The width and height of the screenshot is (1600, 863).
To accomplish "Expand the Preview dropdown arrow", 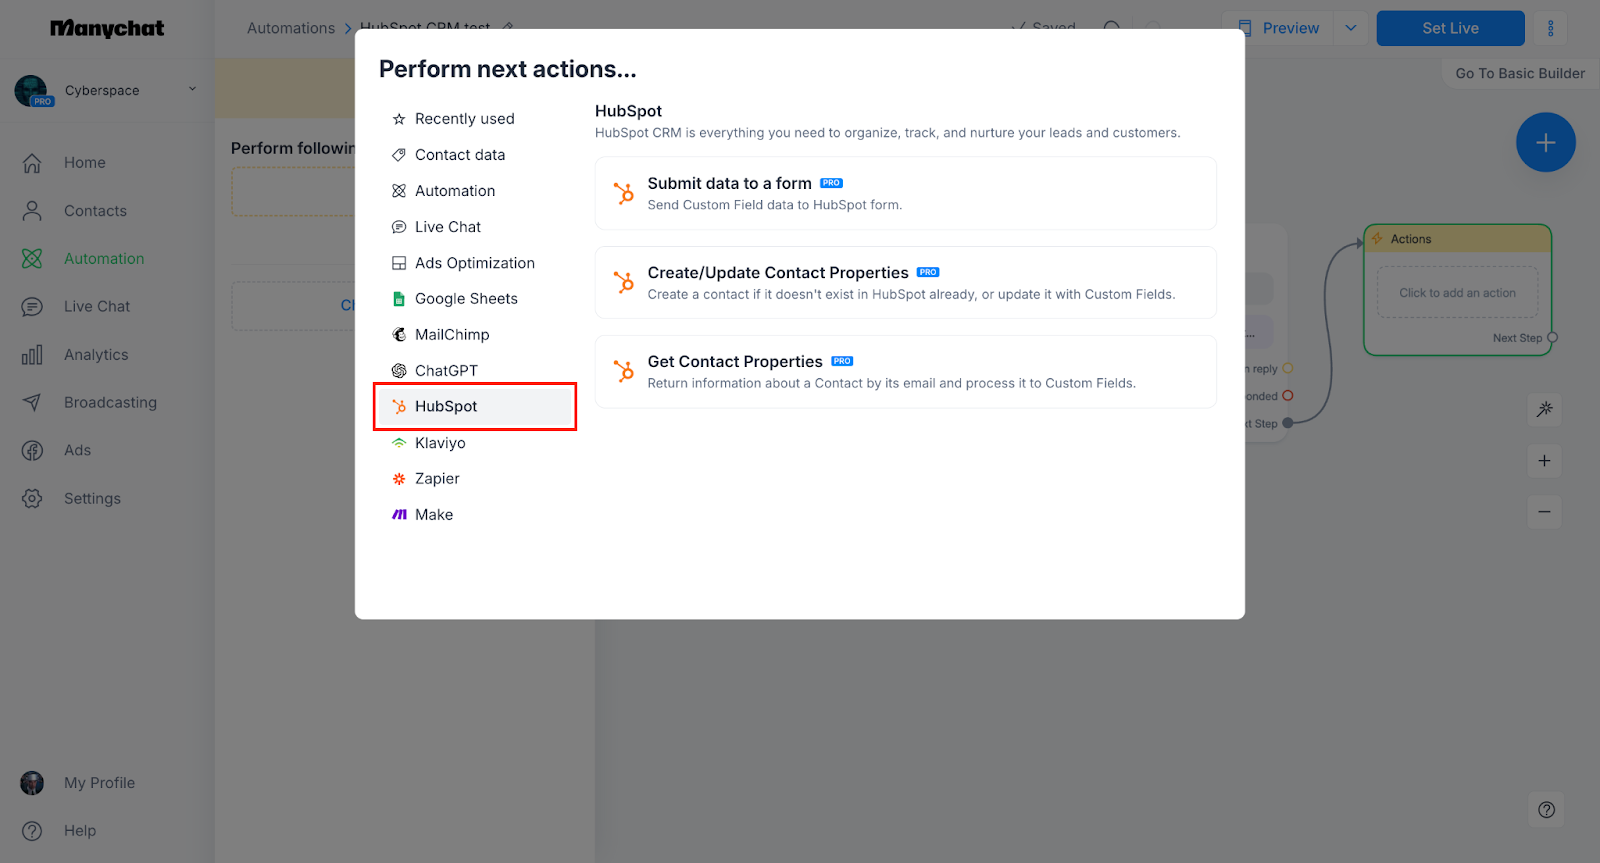I will (1351, 28).
